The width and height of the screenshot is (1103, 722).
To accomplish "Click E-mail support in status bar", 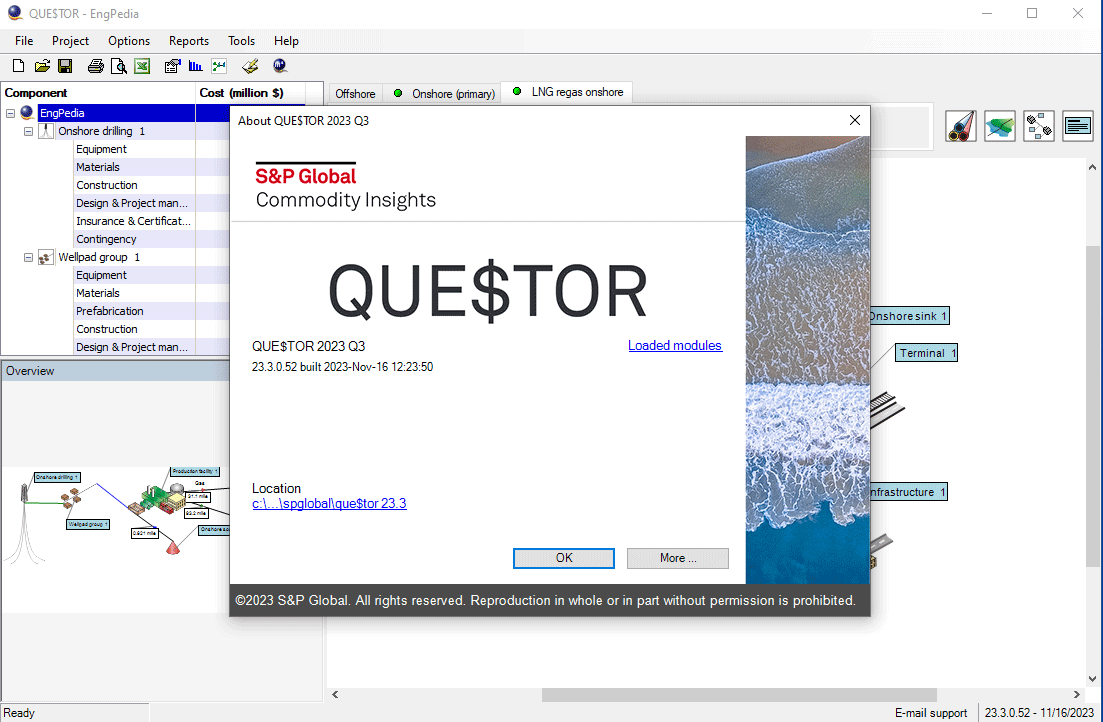I will tap(931, 713).
